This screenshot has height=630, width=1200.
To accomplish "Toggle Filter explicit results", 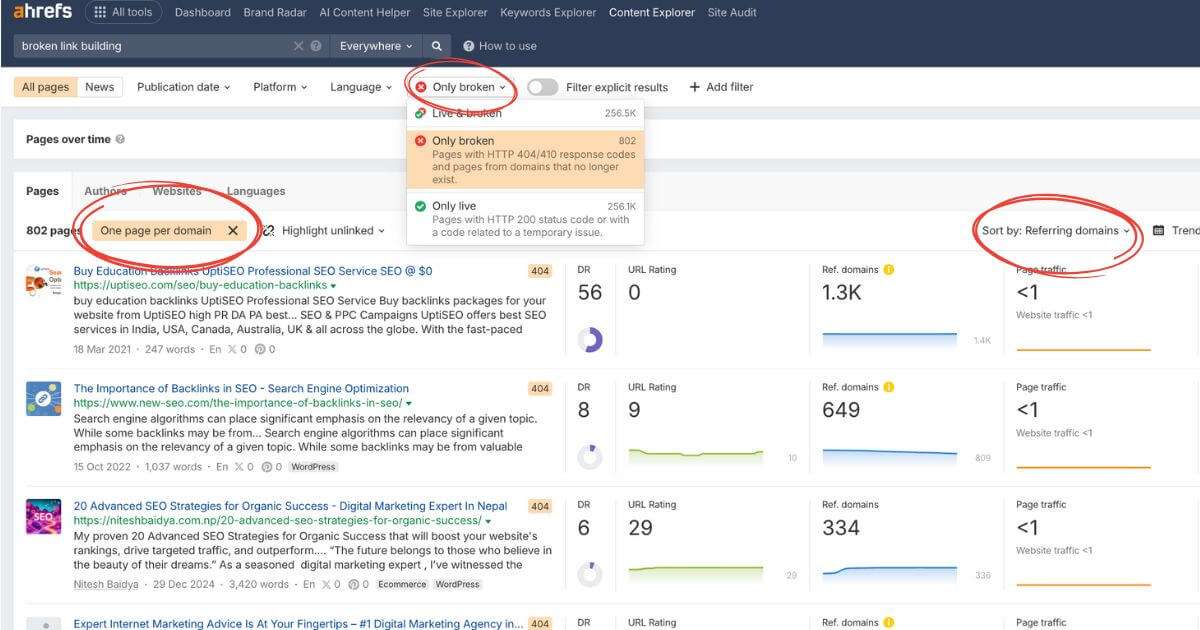I will pos(541,87).
